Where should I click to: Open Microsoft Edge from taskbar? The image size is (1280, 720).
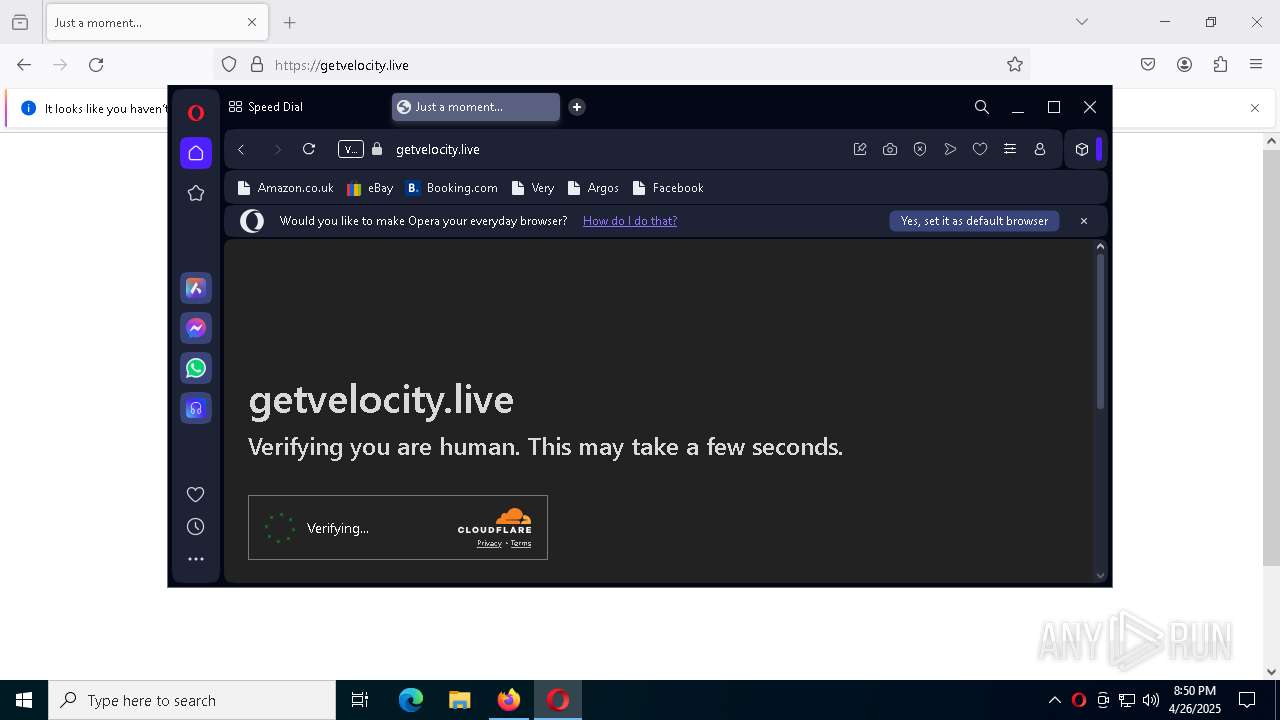pyautogui.click(x=411, y=700)
